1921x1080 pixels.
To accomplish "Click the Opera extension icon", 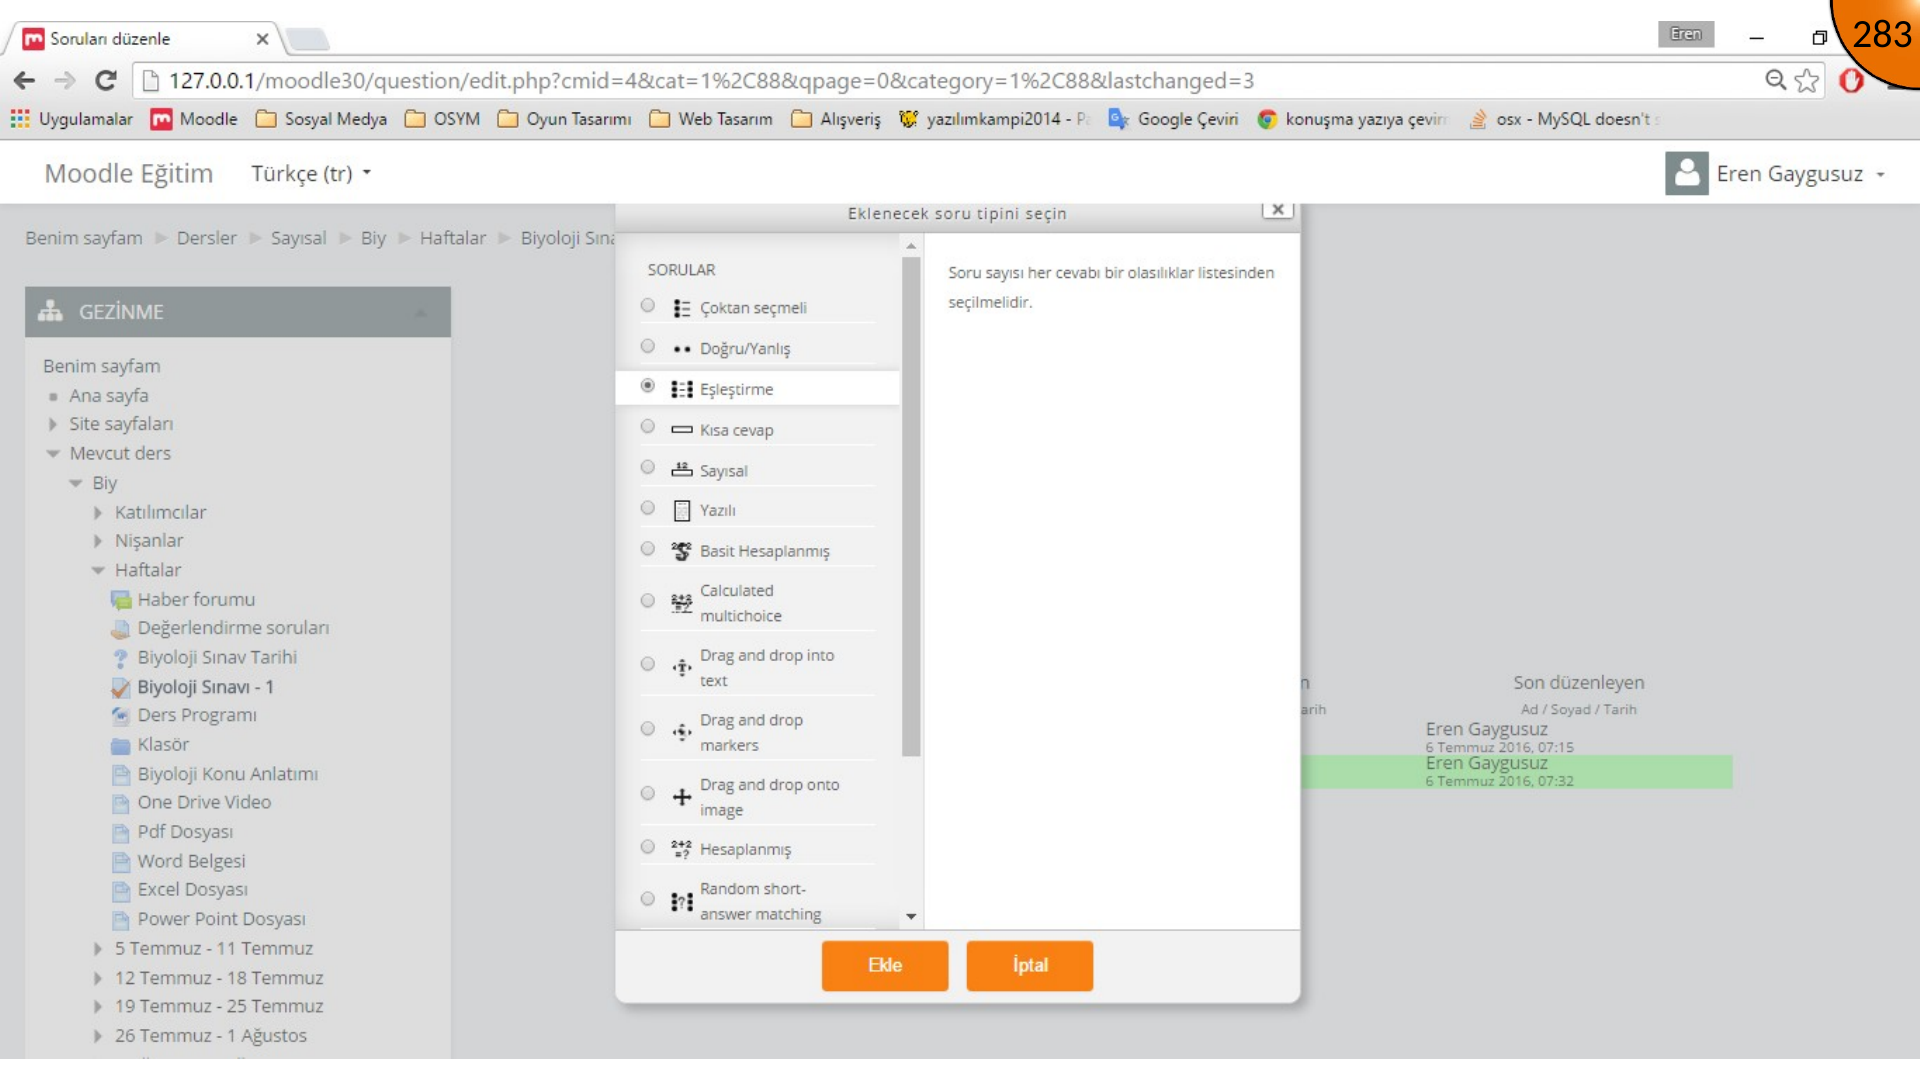I will click(x=1851, y=80).
